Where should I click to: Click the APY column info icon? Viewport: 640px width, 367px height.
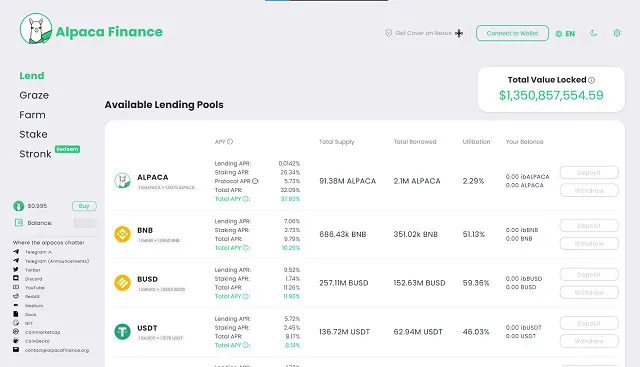[x=230, y=142]
